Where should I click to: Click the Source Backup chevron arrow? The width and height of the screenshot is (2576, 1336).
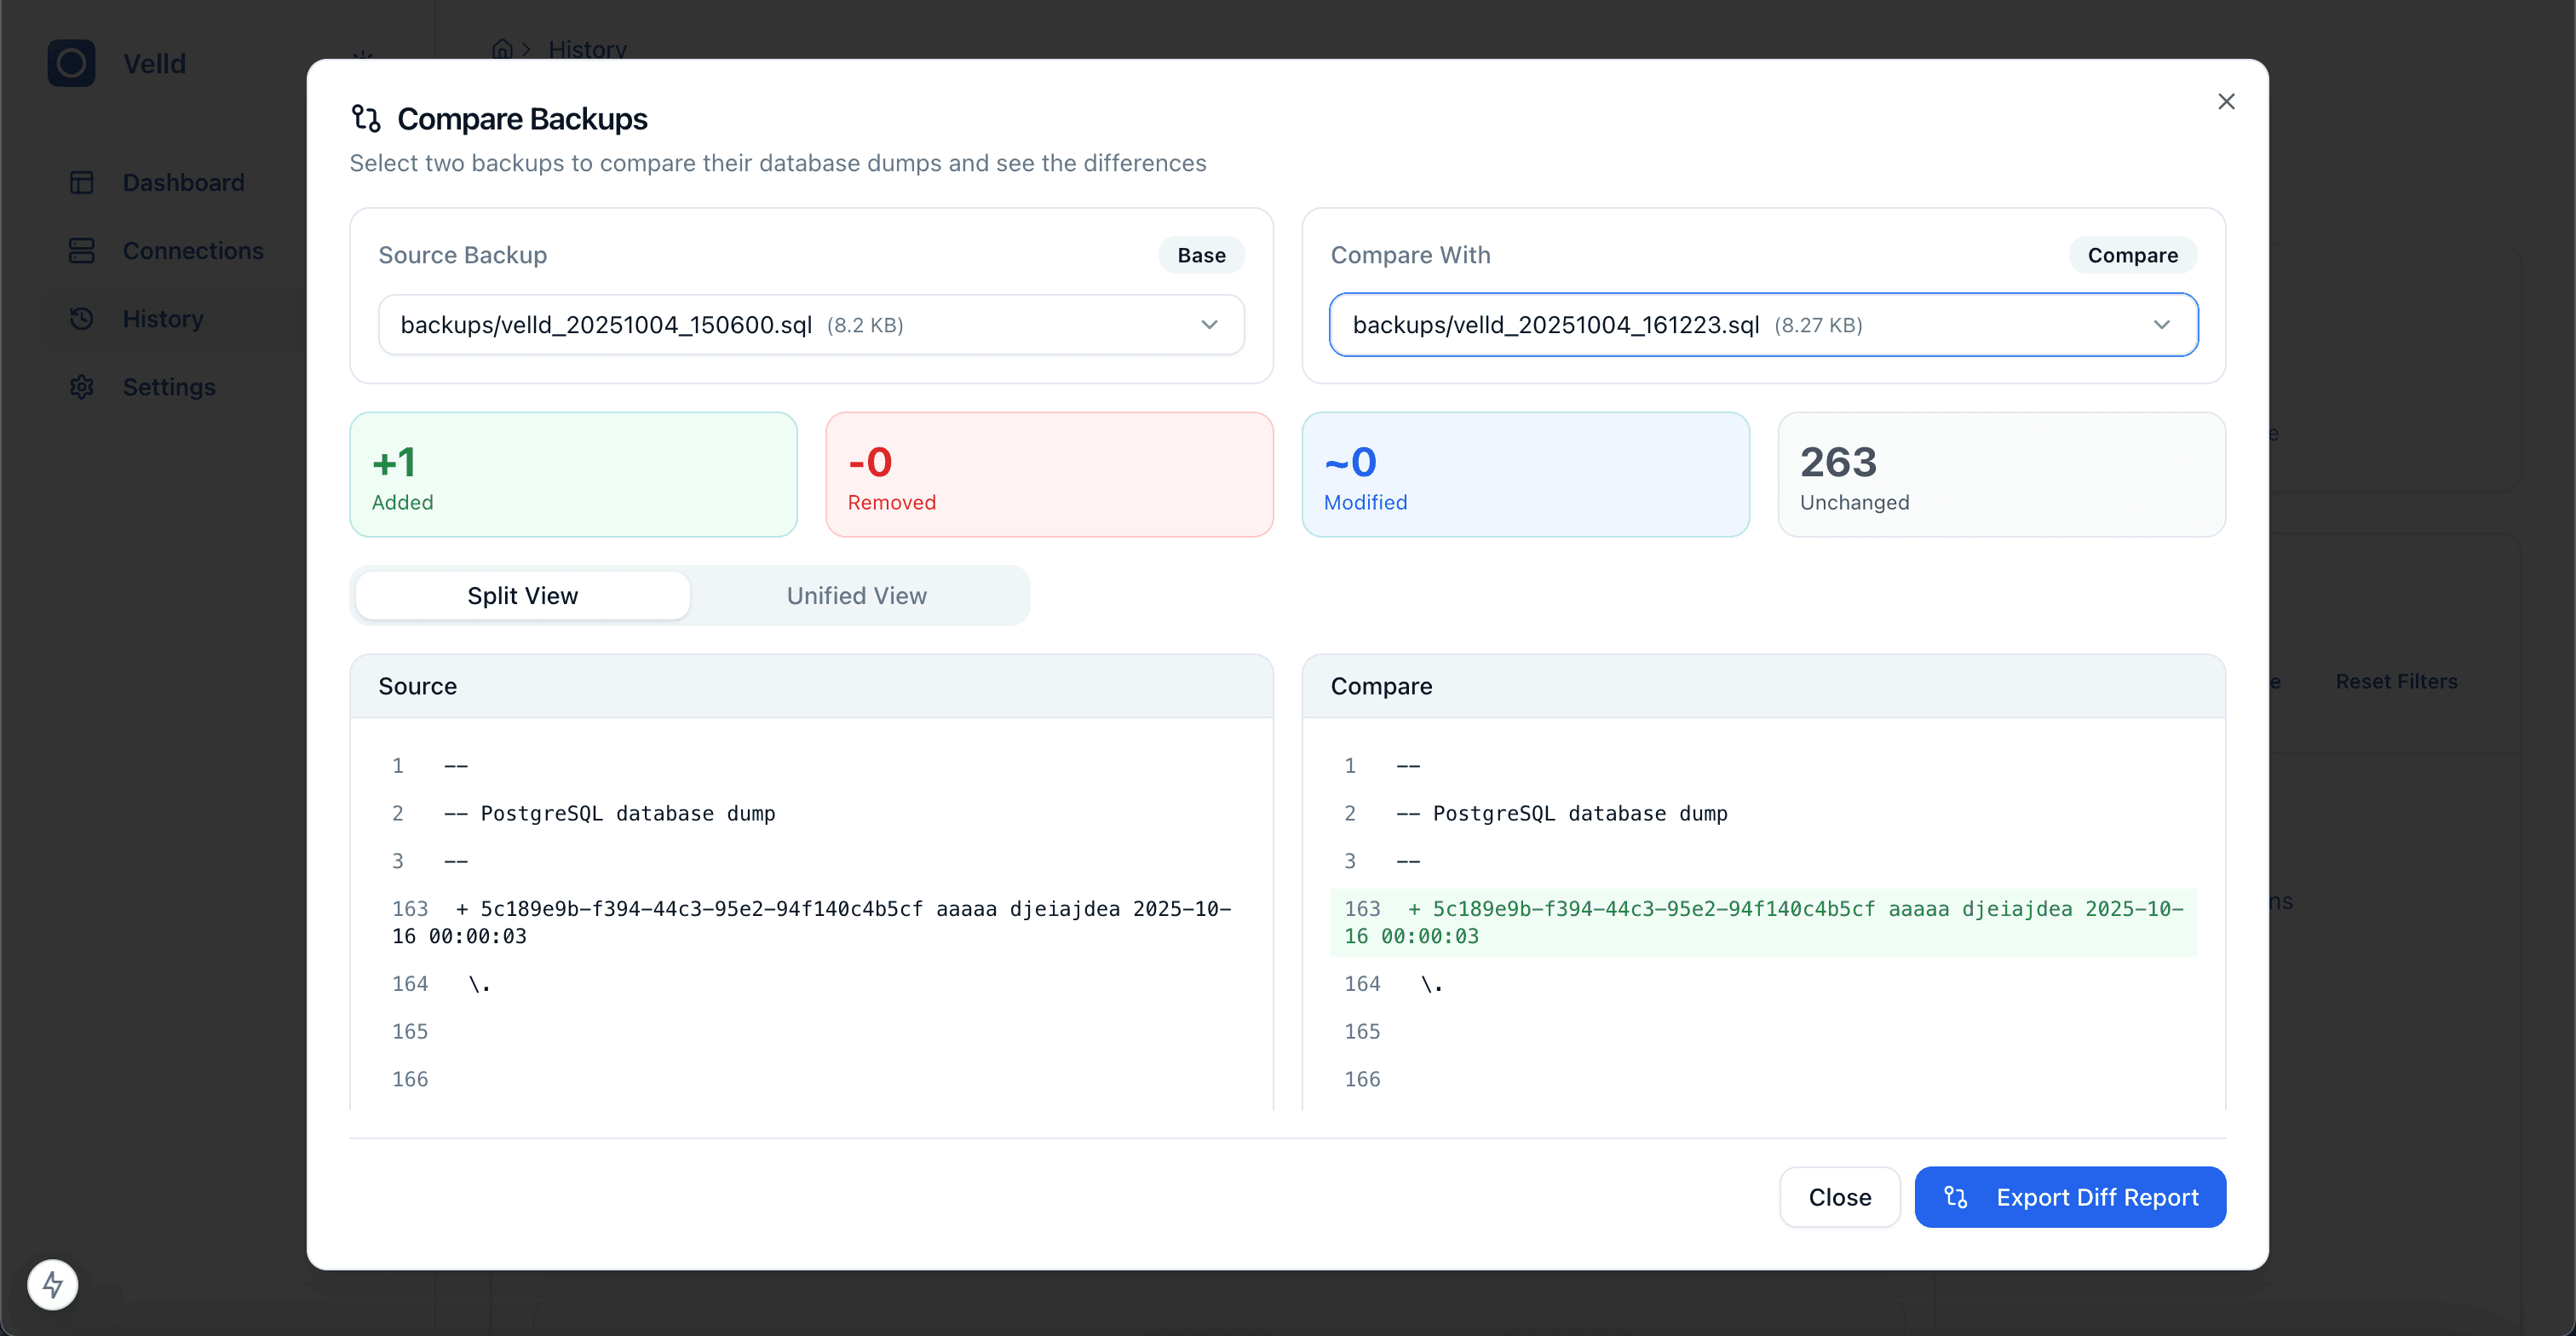click(x=1209, y=325)
